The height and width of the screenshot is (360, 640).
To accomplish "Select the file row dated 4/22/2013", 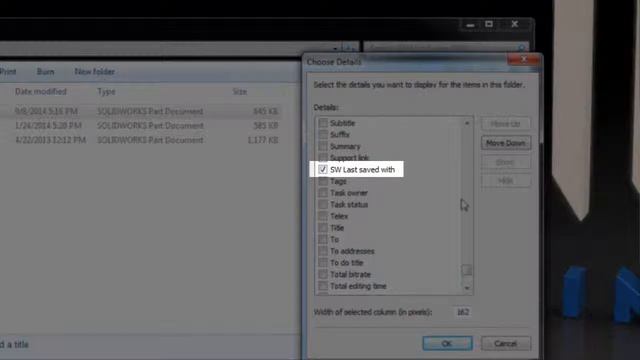I will tap(141, 140).
